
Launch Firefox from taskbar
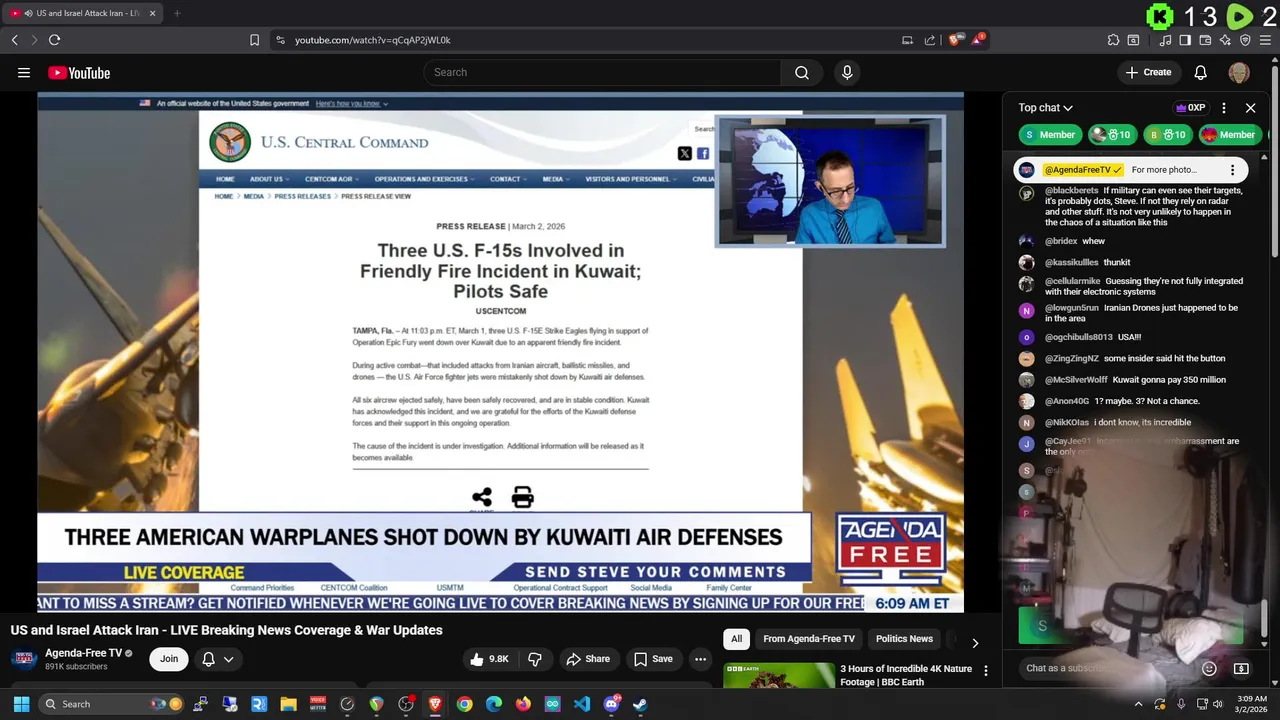523,704
